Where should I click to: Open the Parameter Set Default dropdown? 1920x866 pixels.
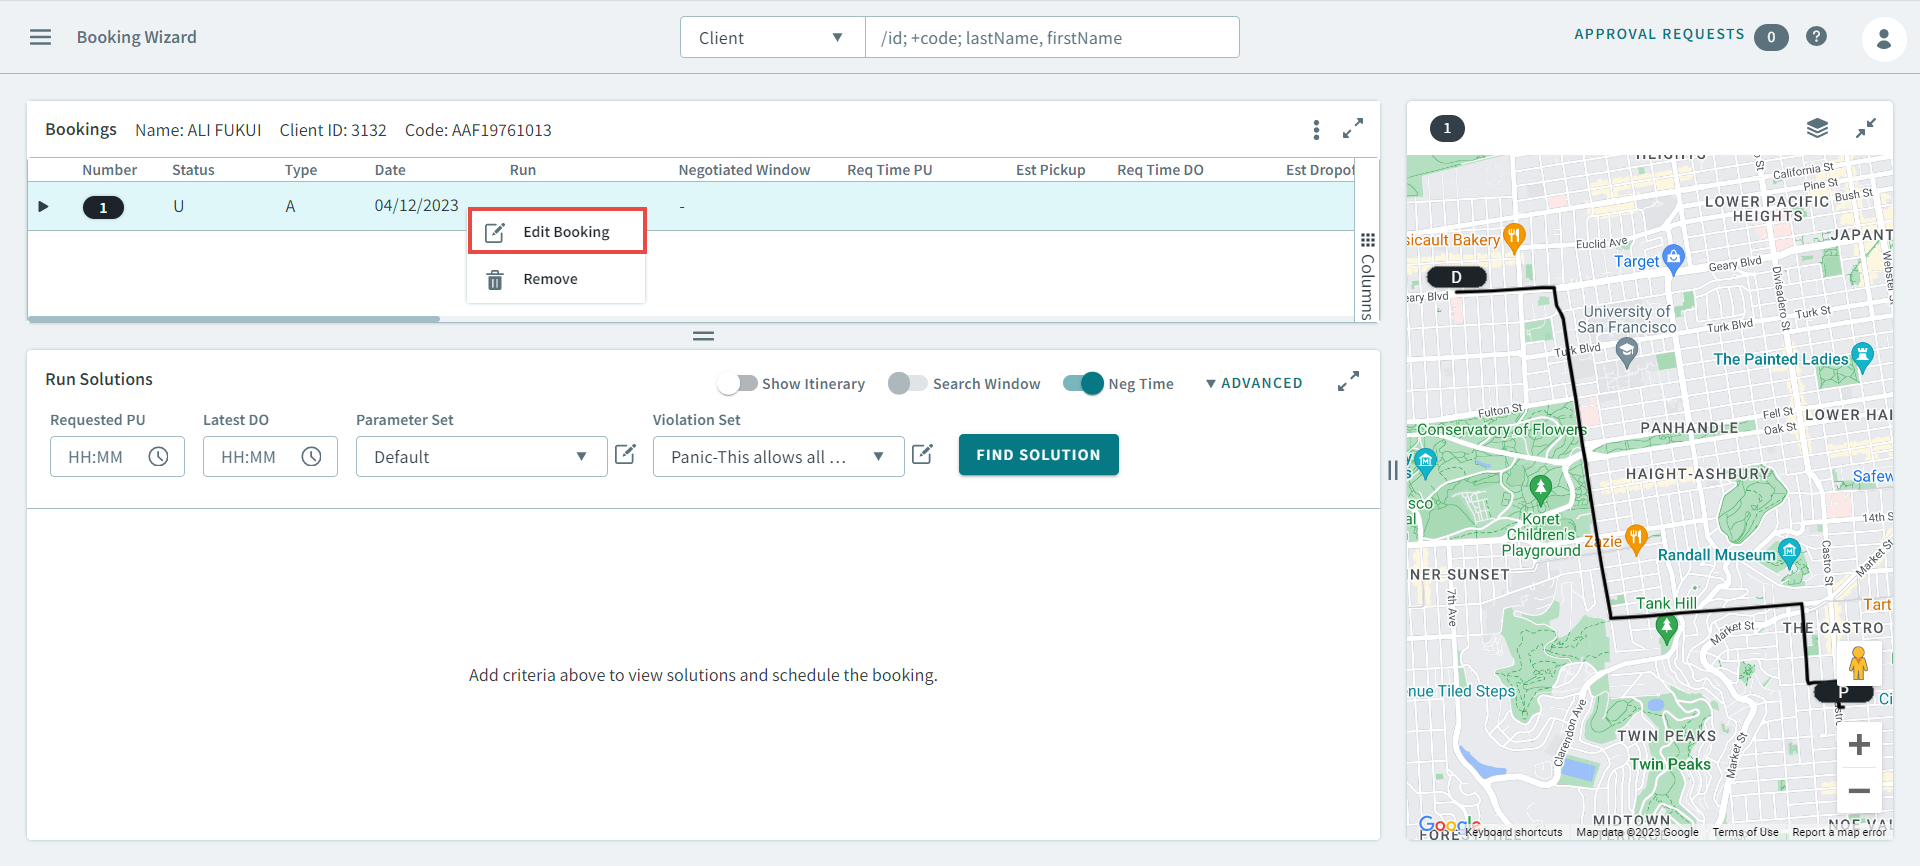[481, 457]
